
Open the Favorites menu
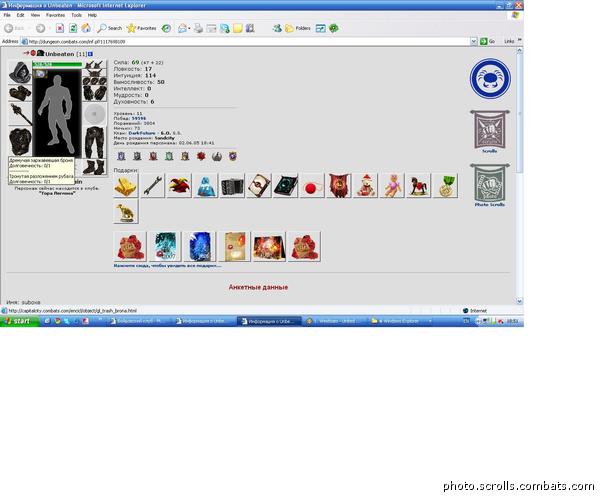pos(55,15)
